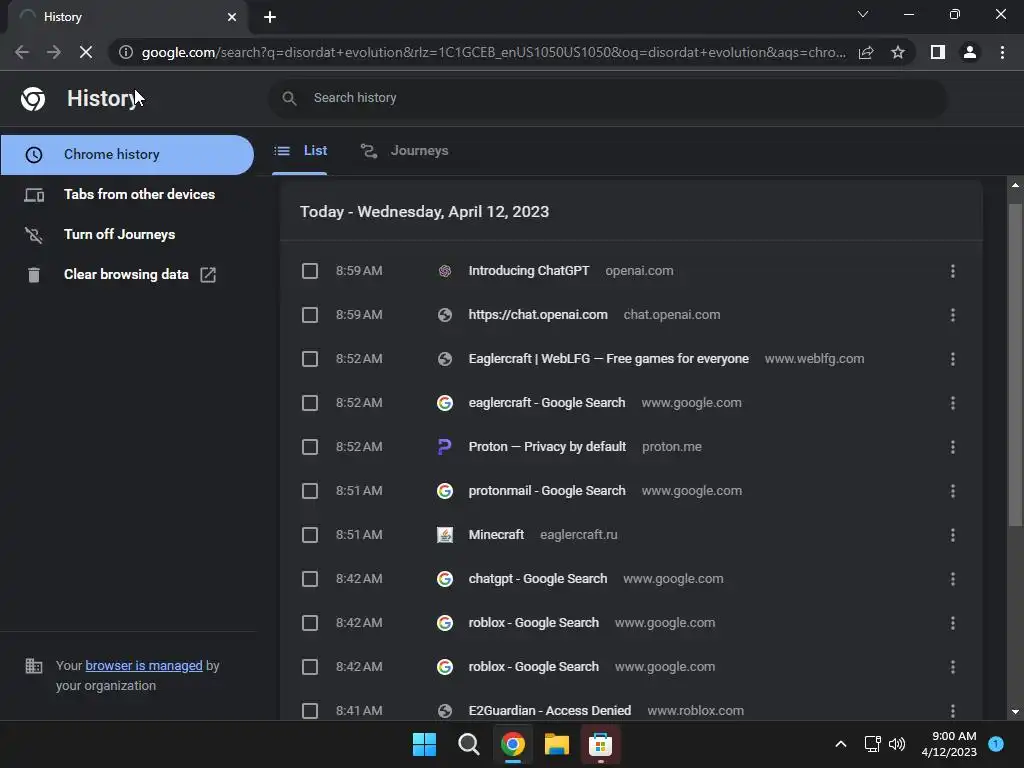The width and height of the screenshot is (1024, 768).
Task: Check the eaglercraft Google Search entry
Action: coord(310,403)
